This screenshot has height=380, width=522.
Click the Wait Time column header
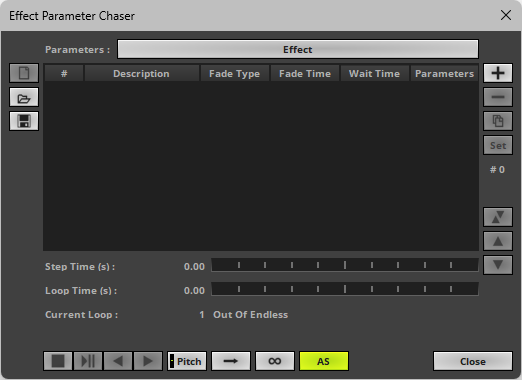click(x=374, y=73)
